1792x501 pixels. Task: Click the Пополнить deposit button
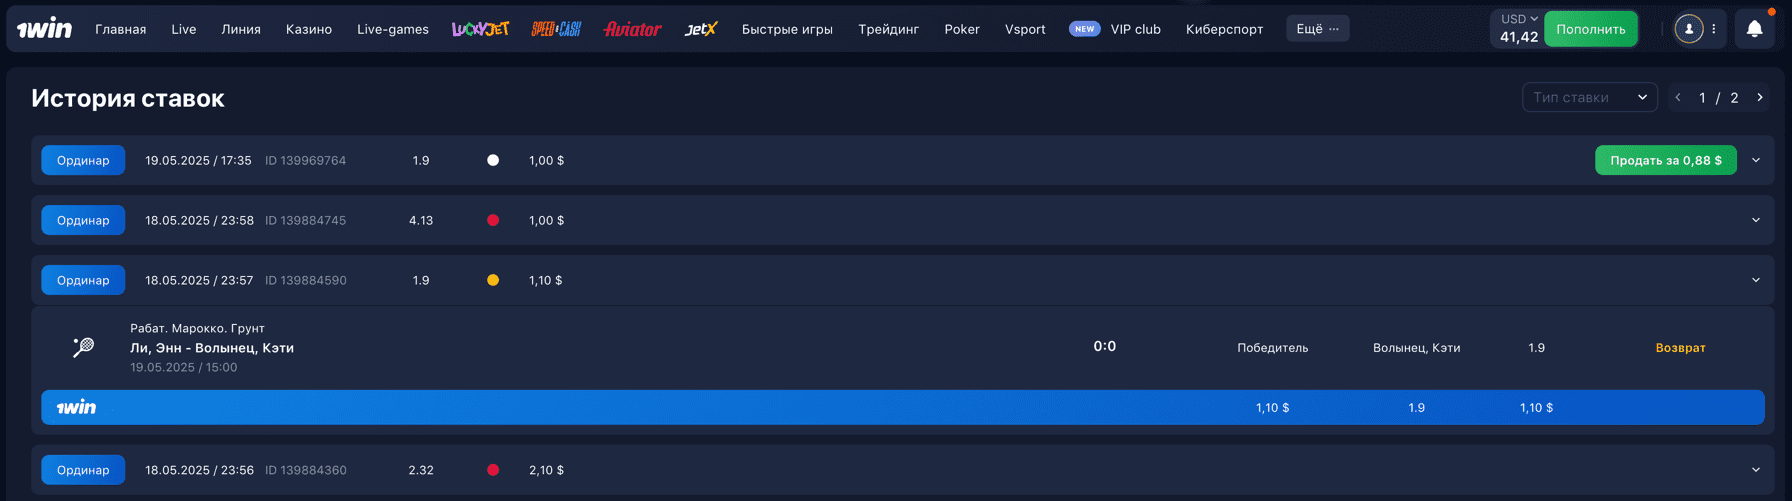(1590, 29)
